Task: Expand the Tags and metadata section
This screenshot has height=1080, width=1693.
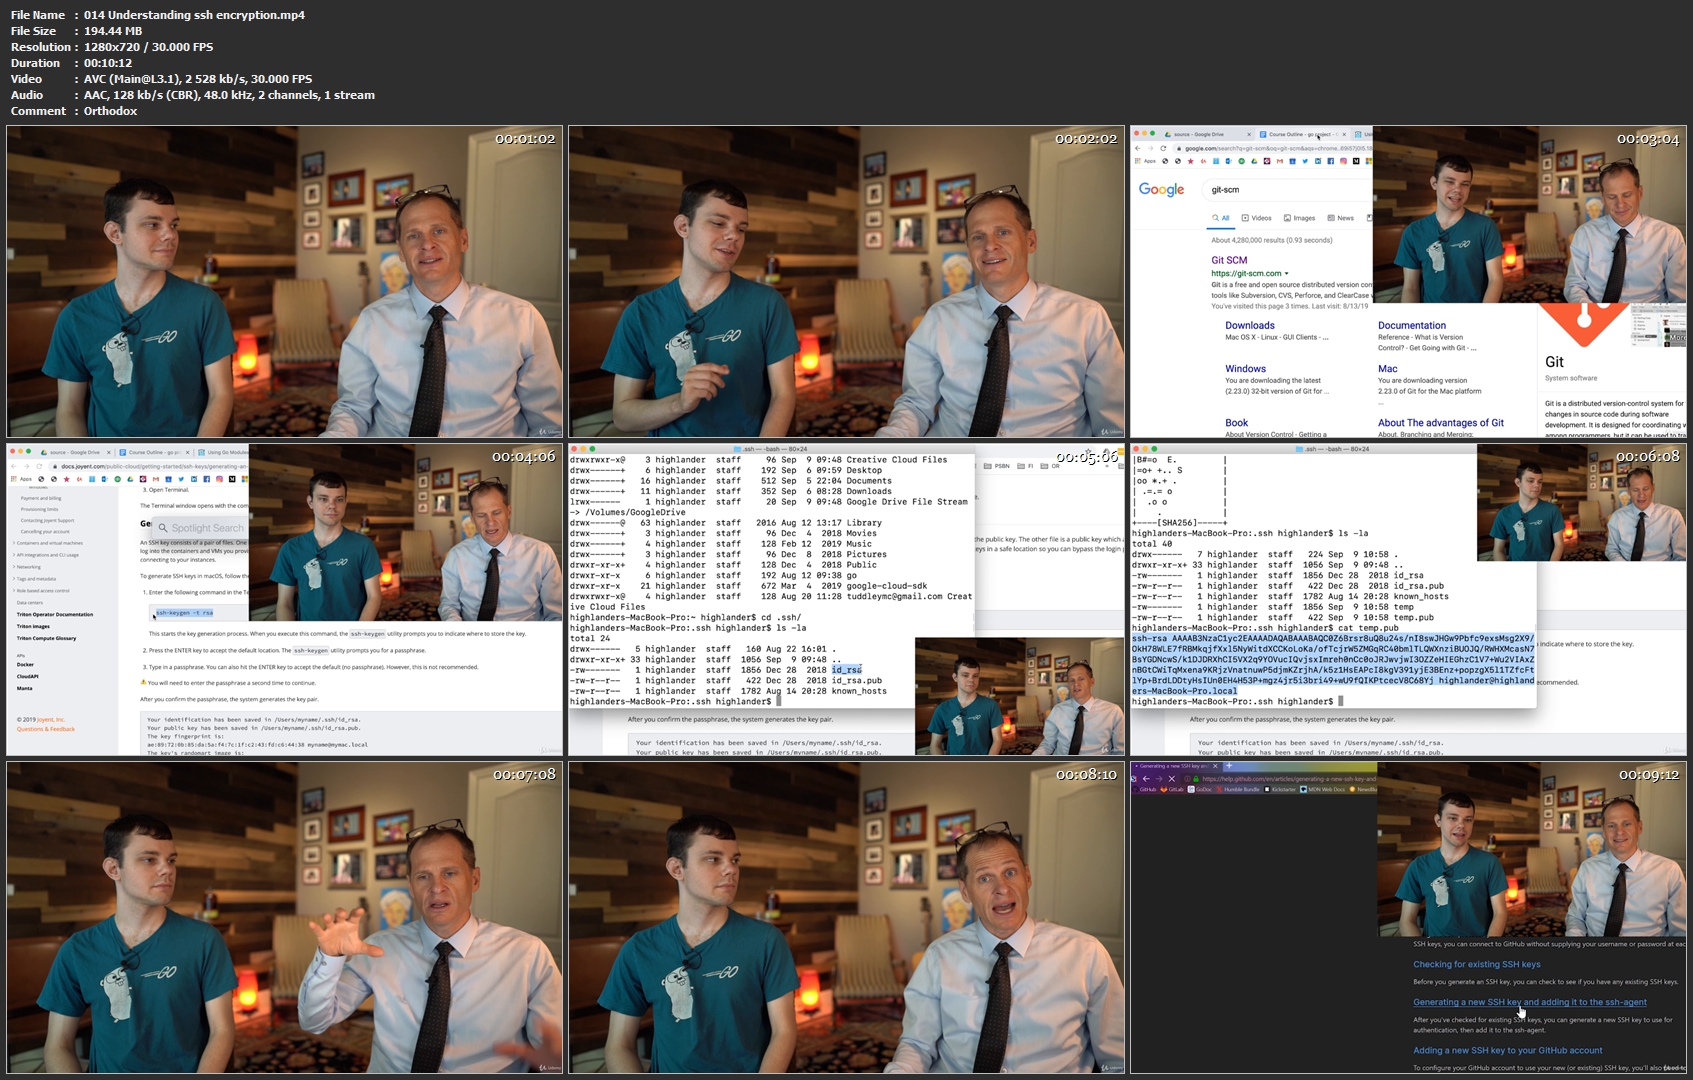Action: click(x=35, y=579)
